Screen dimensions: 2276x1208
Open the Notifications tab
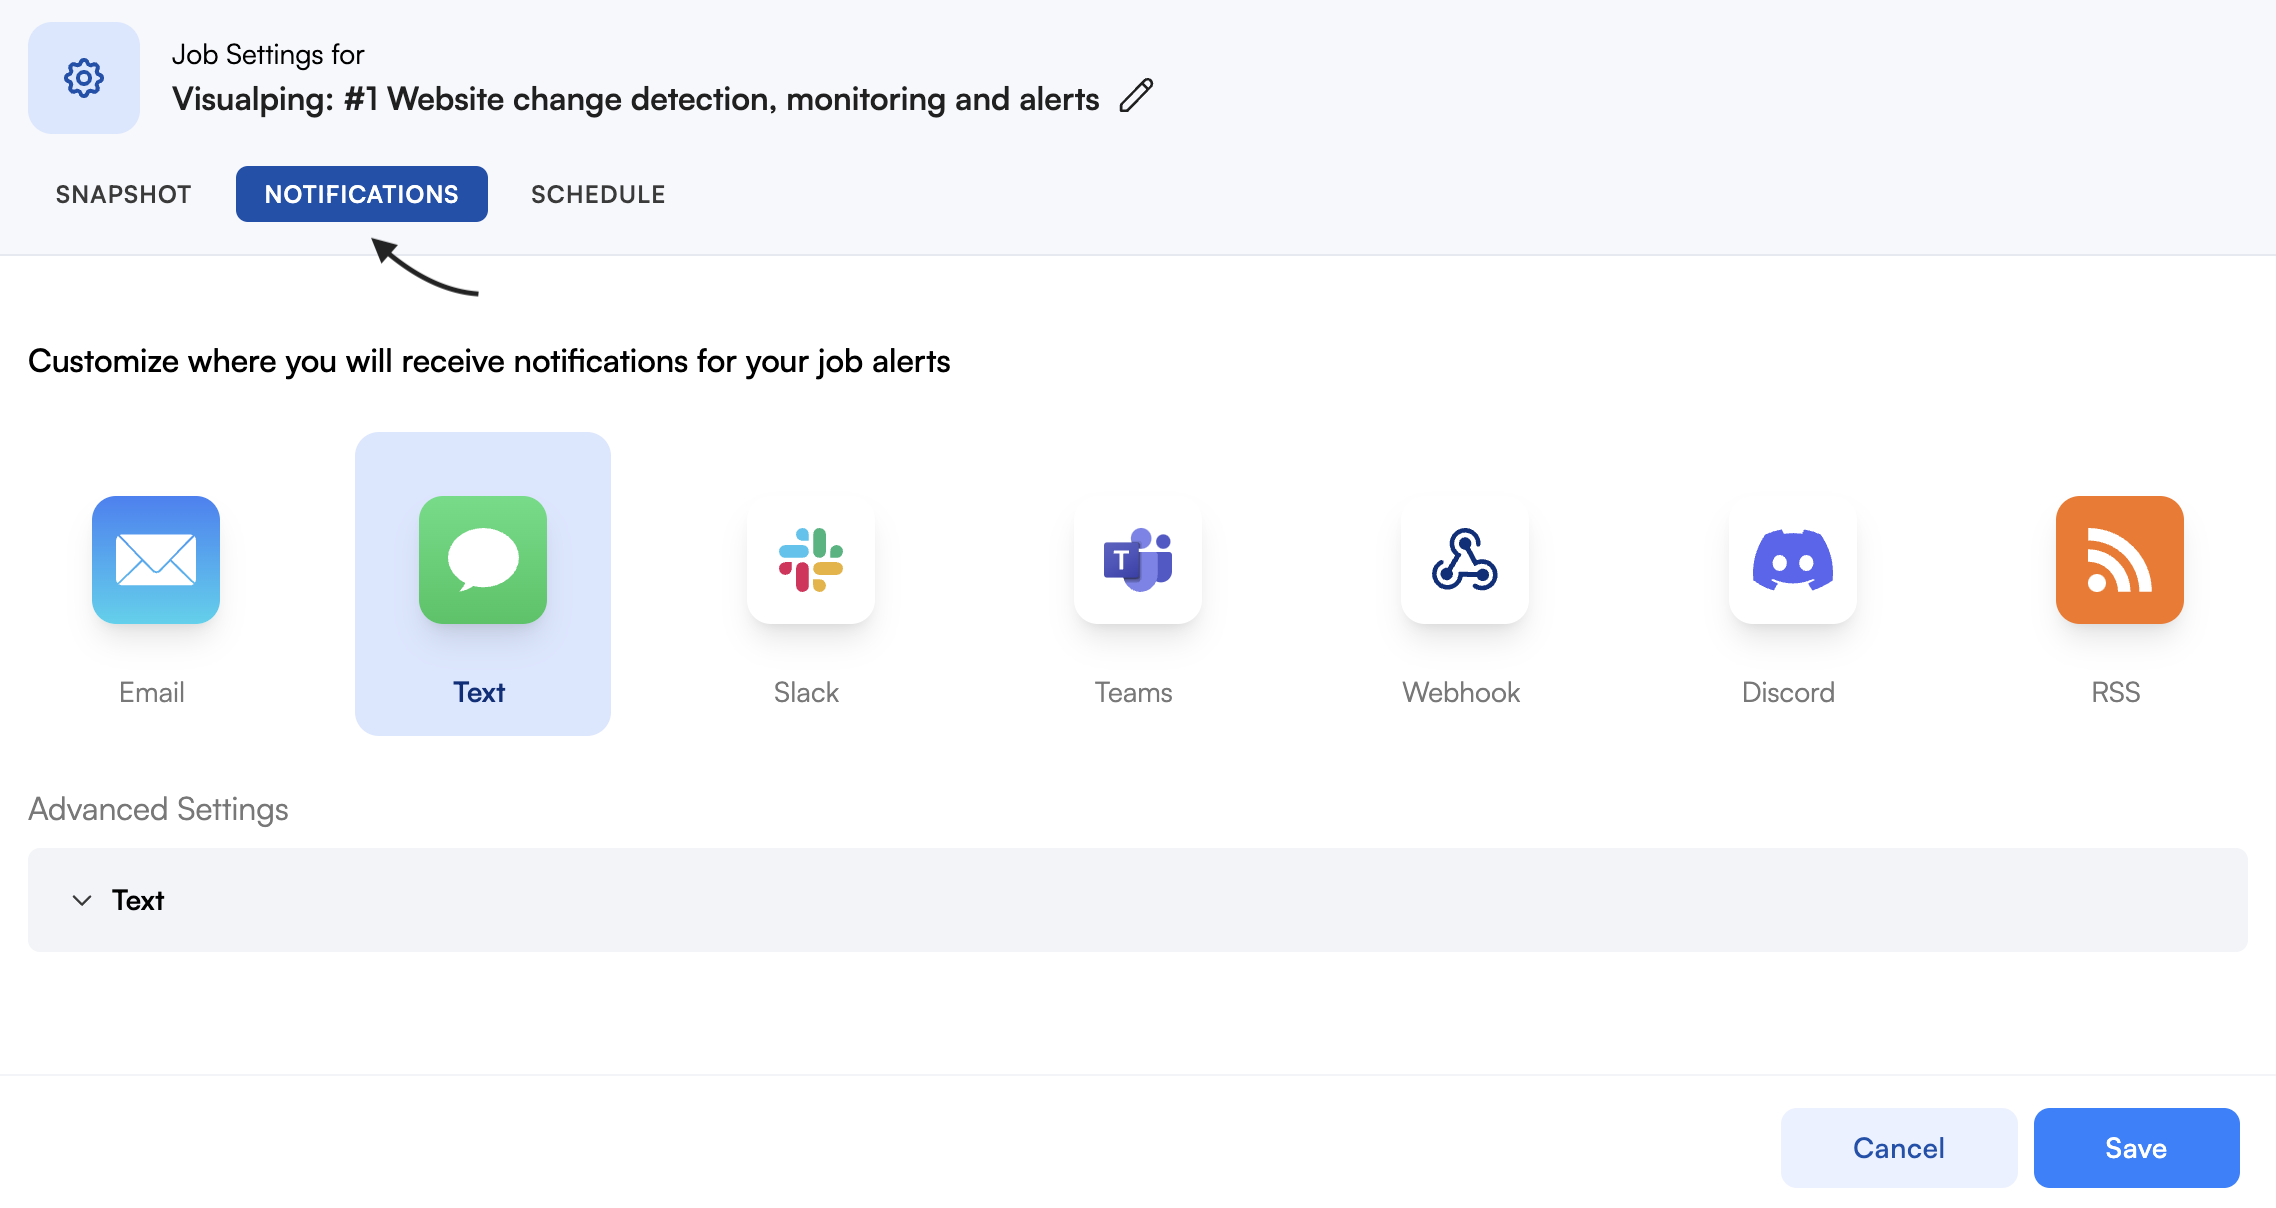[362, 194]
